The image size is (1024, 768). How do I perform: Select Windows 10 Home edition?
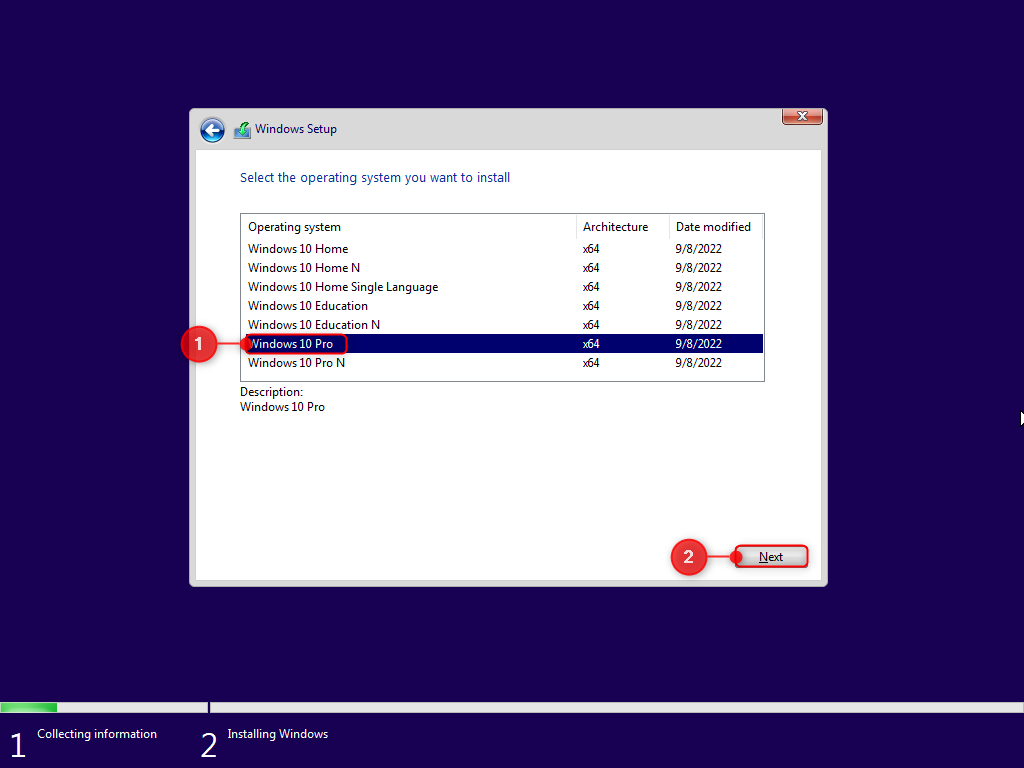click(x=502, y=249)
